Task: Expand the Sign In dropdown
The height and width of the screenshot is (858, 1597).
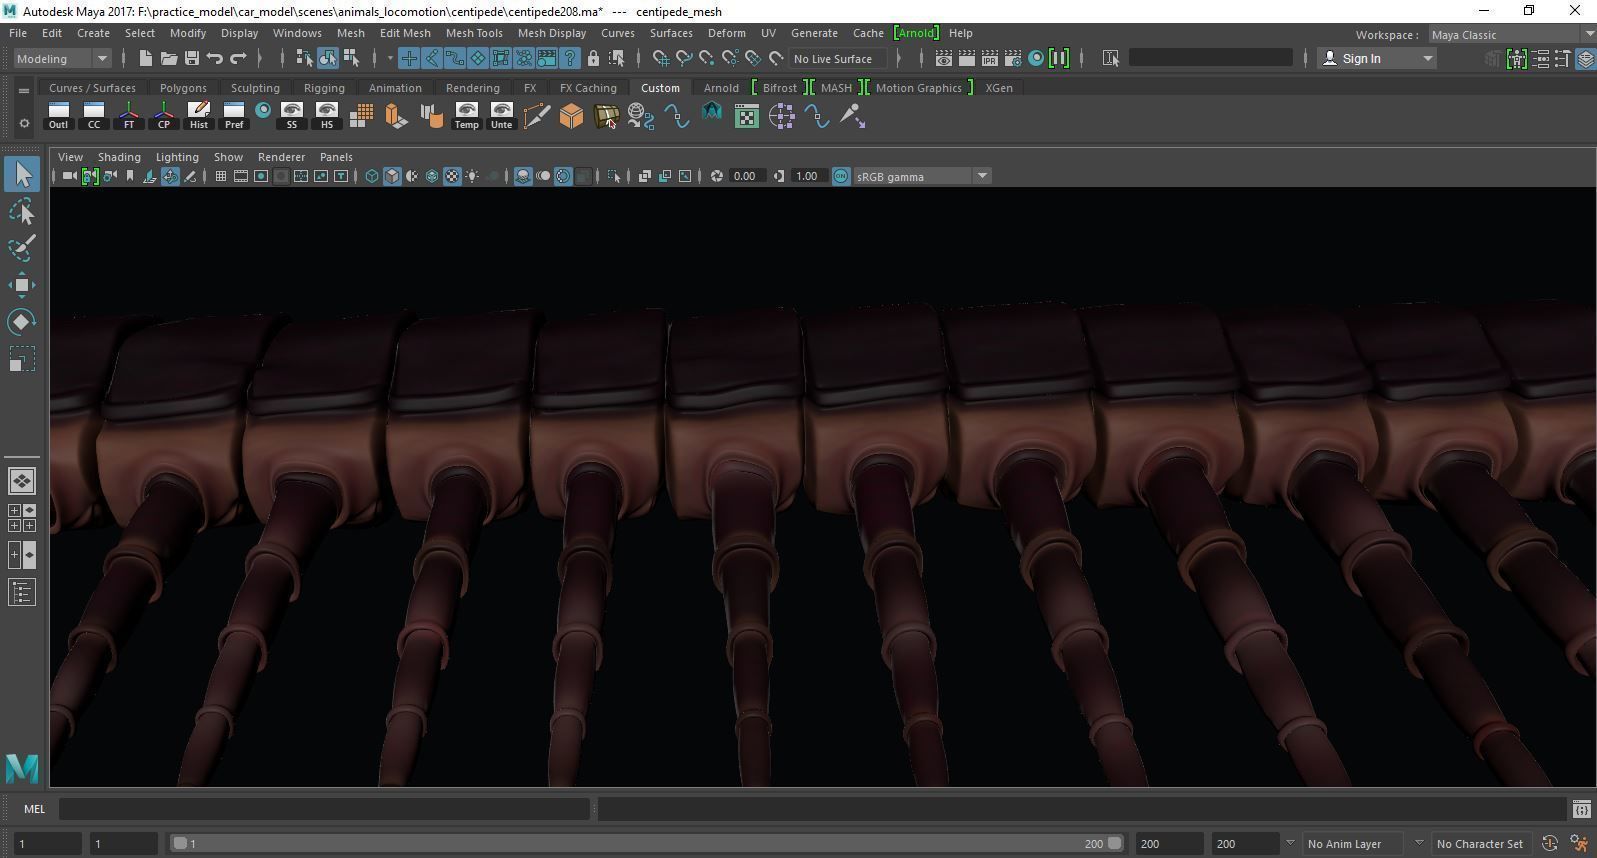Action: [1378, 58]
